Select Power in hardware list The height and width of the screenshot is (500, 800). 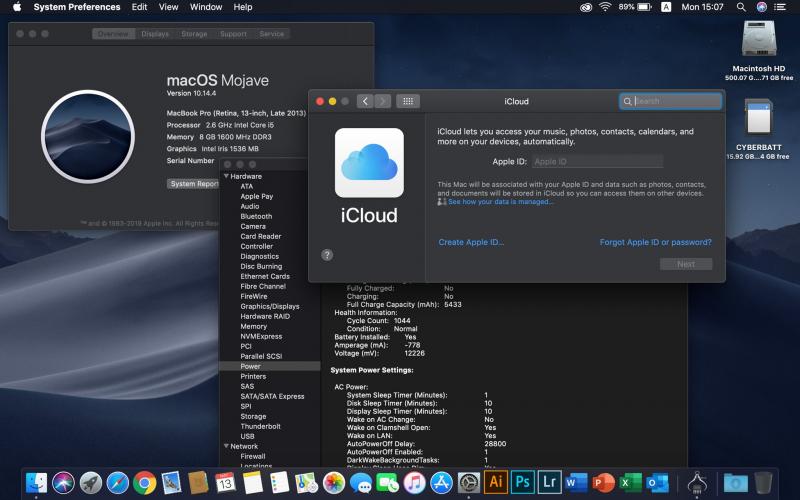point(251,366)
